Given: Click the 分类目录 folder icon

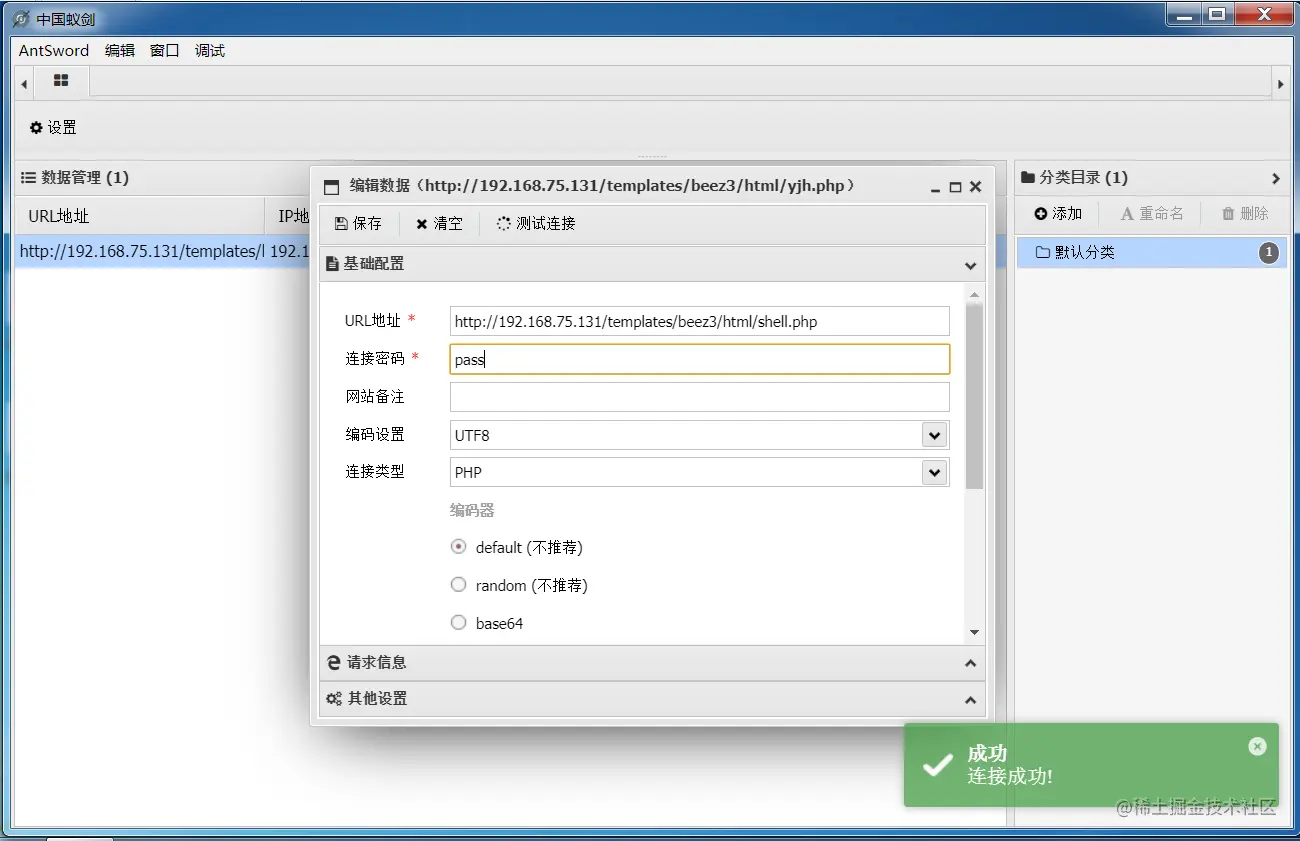Looking at the screenshot, I should coord(1028,178).
